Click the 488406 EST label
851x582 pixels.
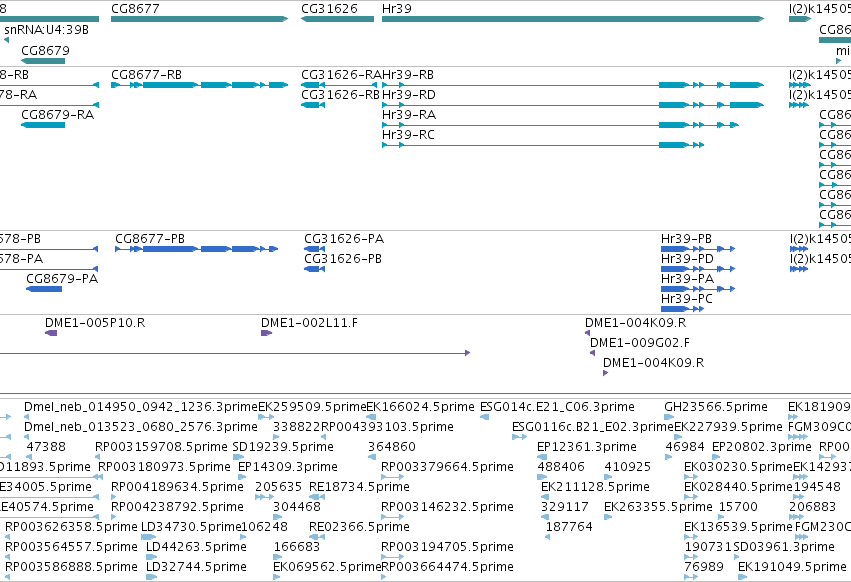(561, 467)
